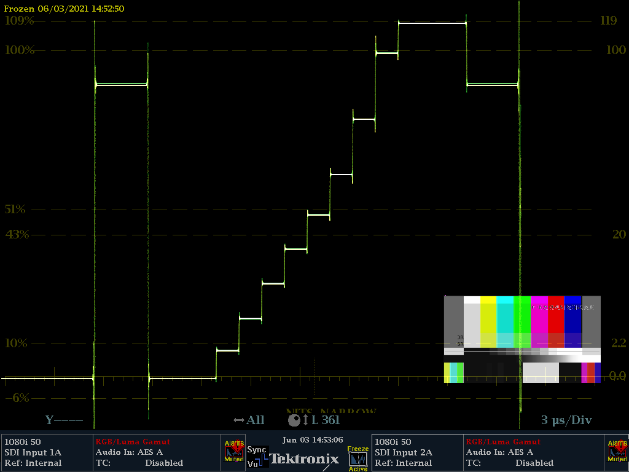The width and height of the screenshot is (629, 472).
Task: Click the Frozen 06/03/2021 14:52:50 status
Action: [x=64, y=8]
